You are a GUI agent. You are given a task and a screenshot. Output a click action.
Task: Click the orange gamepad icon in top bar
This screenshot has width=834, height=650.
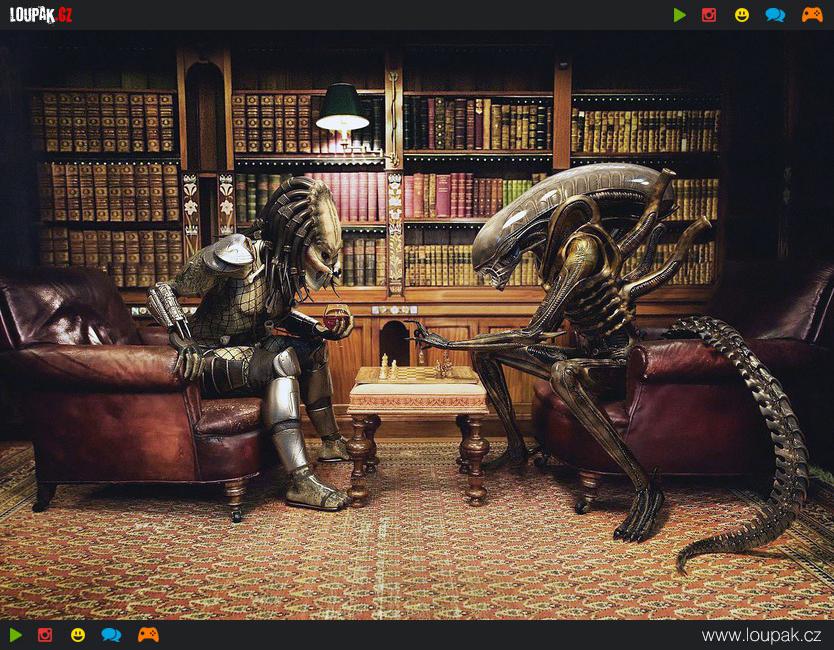point(812,15)
